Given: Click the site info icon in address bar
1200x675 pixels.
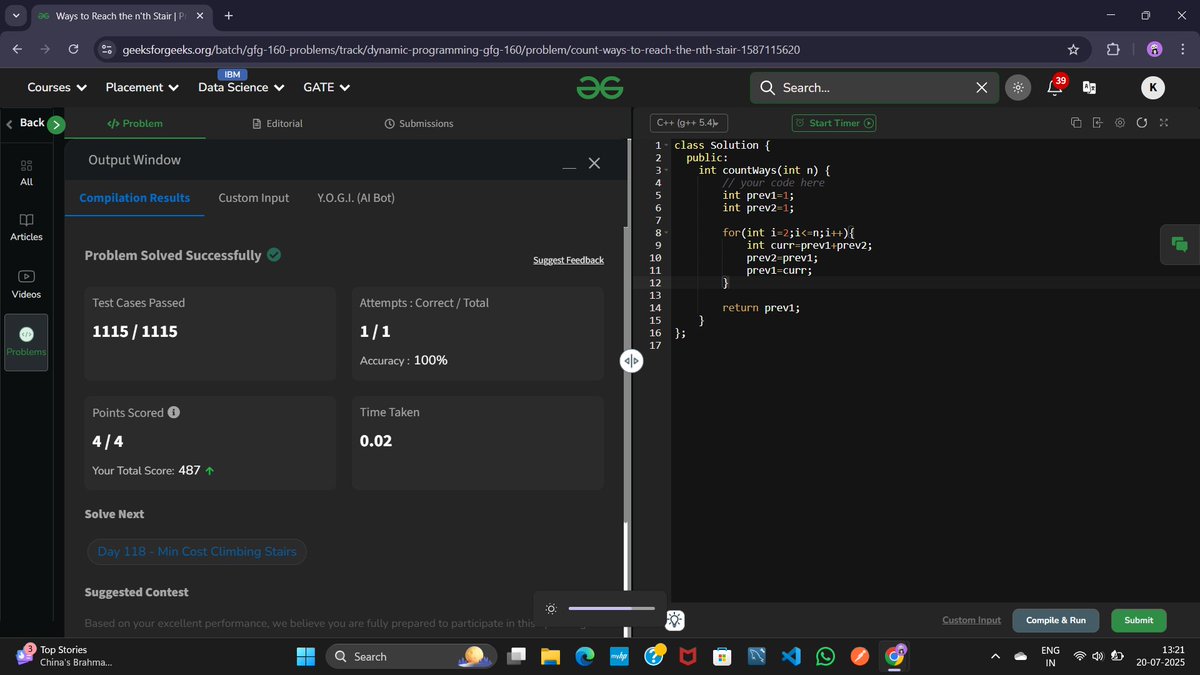Looking at the screenshot, I should pyautogui.click(x=108, y=49).
